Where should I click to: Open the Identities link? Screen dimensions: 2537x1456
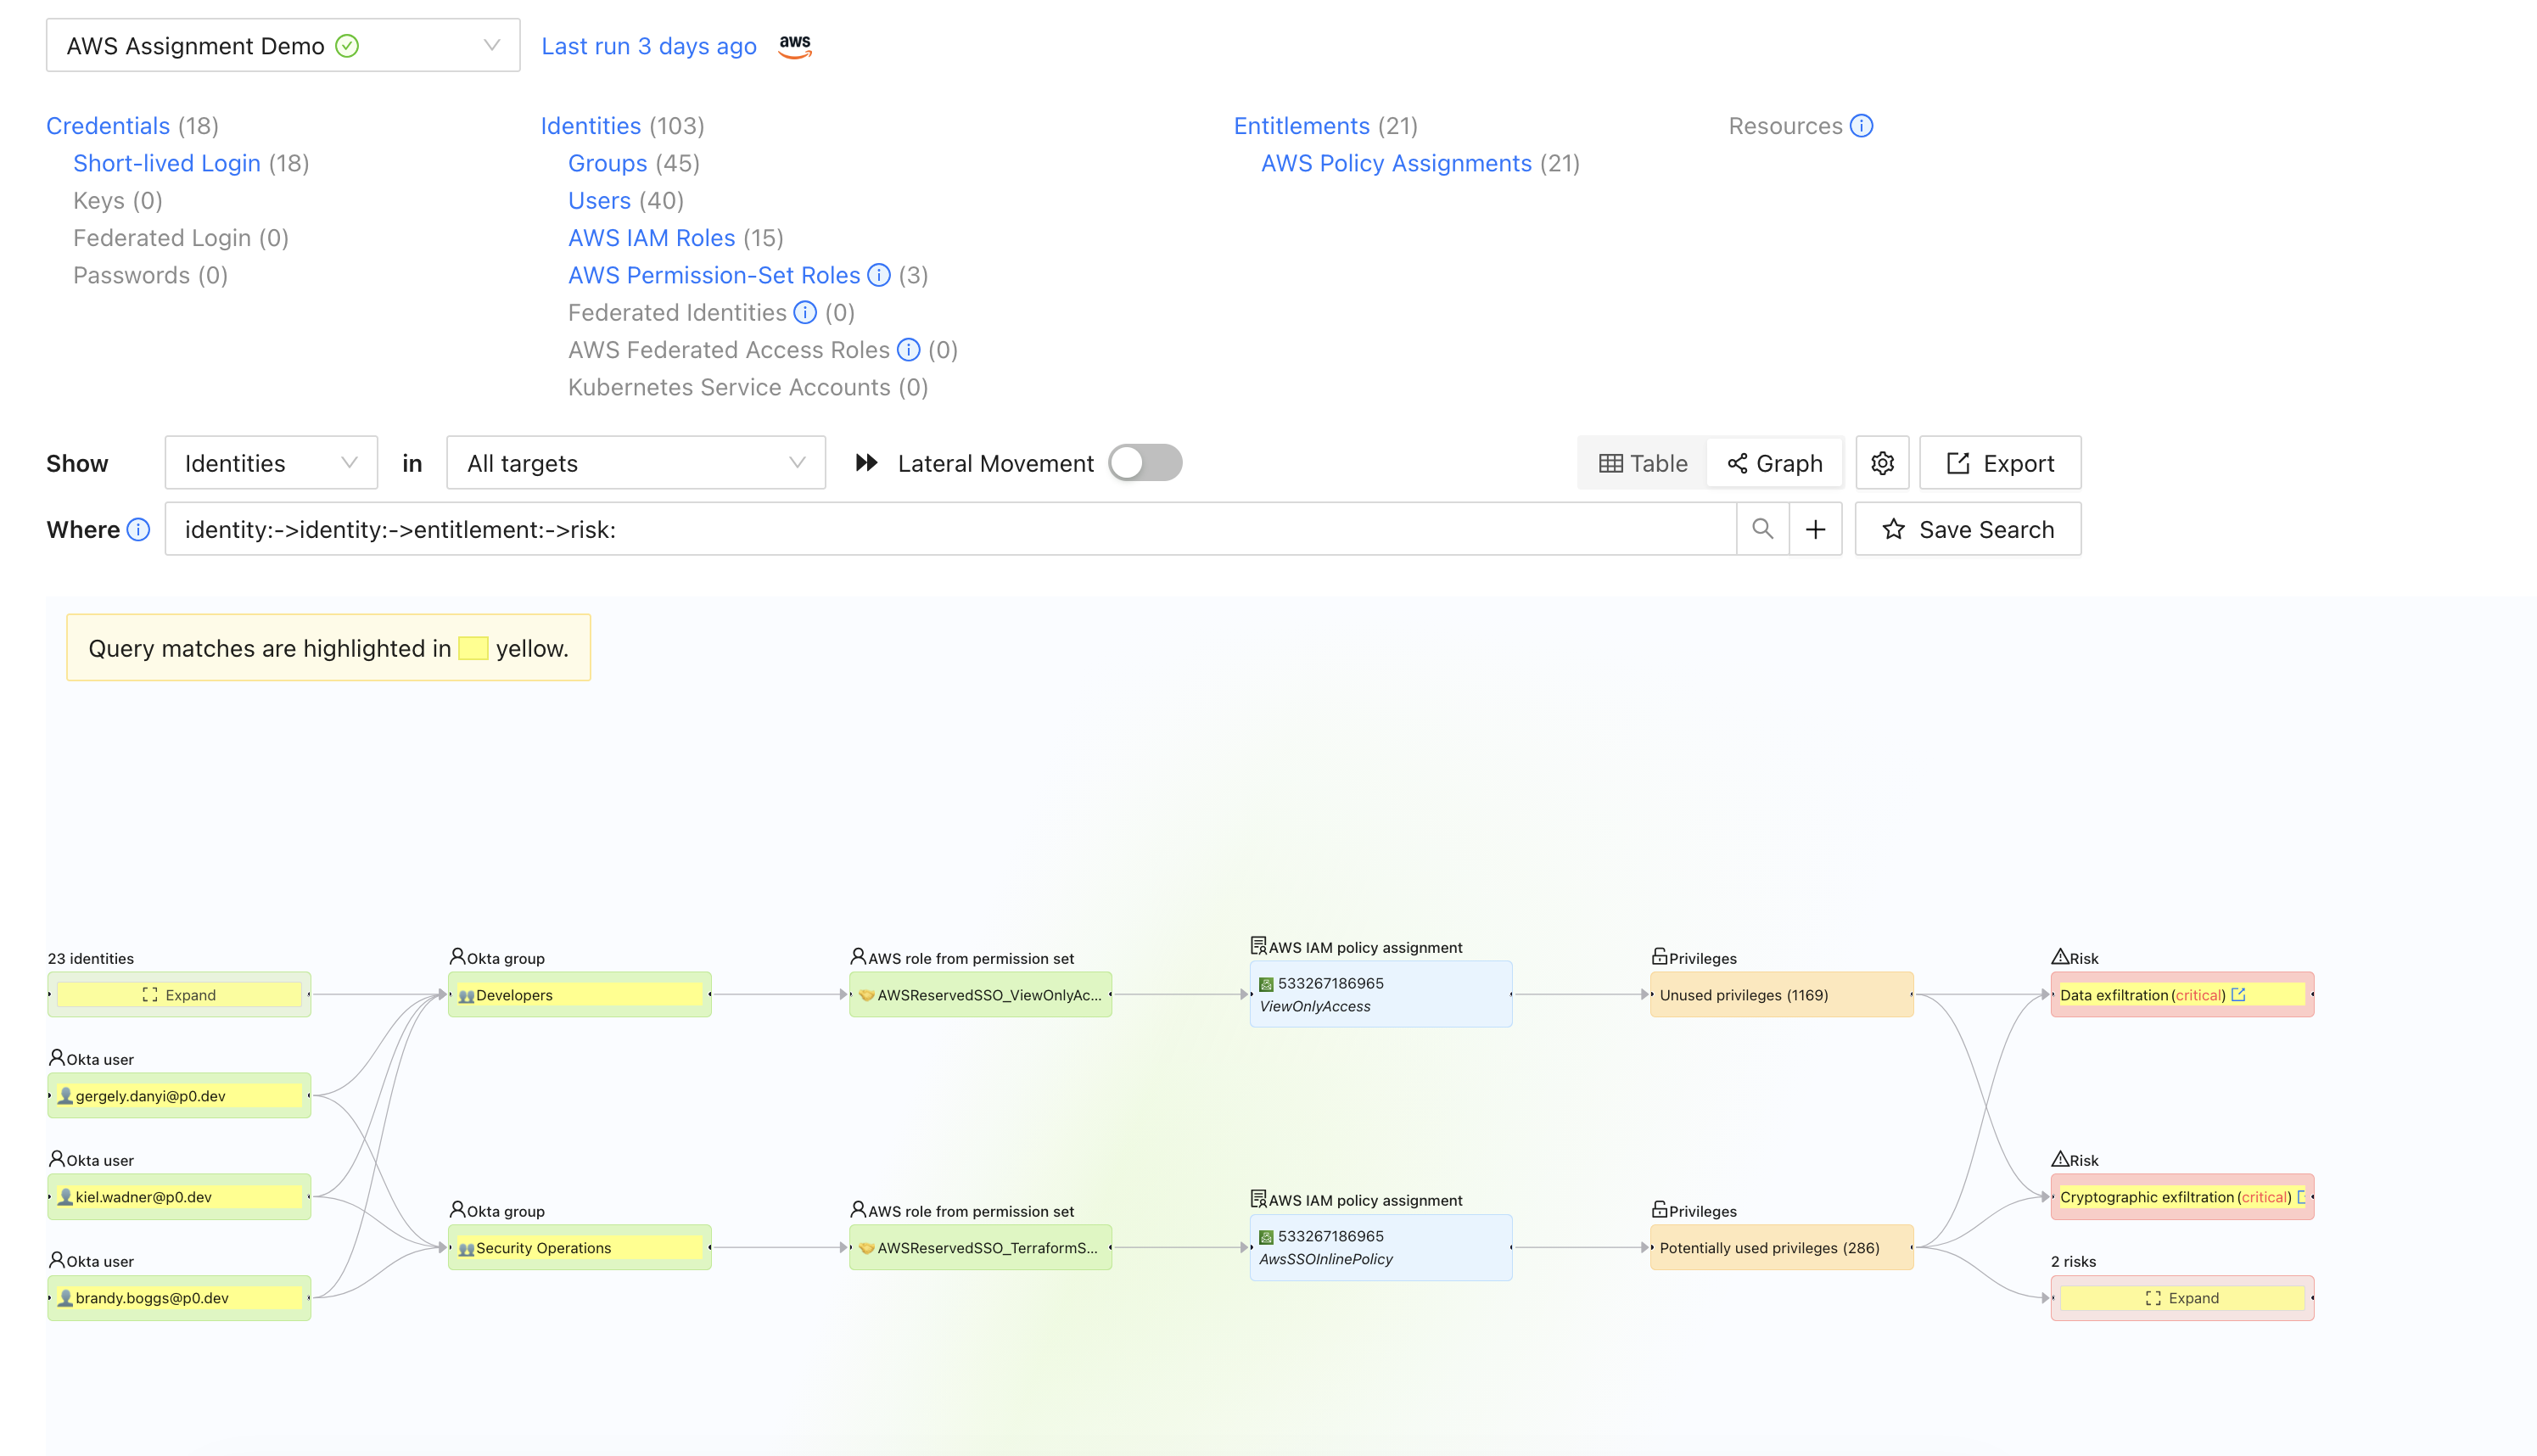591,126
